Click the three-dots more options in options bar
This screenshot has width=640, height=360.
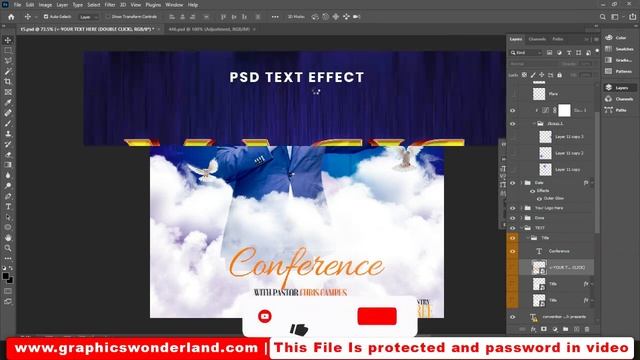point(275,17)
